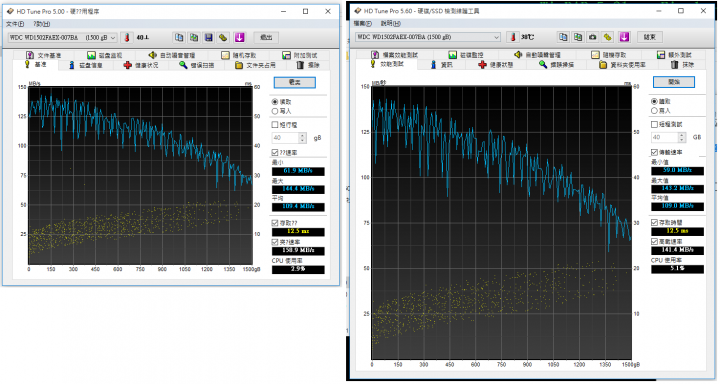Click purple down-arrow icon in HD Tune 5.00
This screenshot has width=720, height=384.
[x=239, y=38]
